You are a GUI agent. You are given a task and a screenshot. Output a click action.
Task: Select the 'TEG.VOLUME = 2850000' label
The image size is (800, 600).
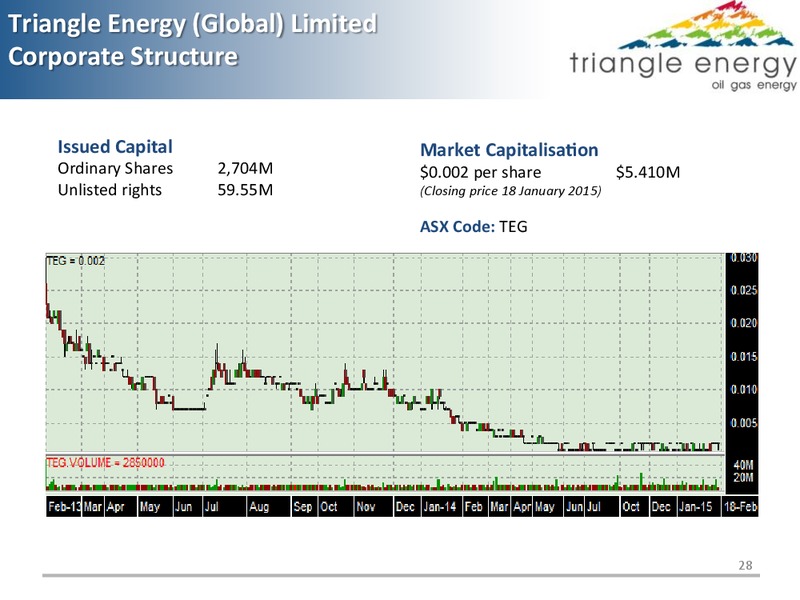tap(106, 463)
